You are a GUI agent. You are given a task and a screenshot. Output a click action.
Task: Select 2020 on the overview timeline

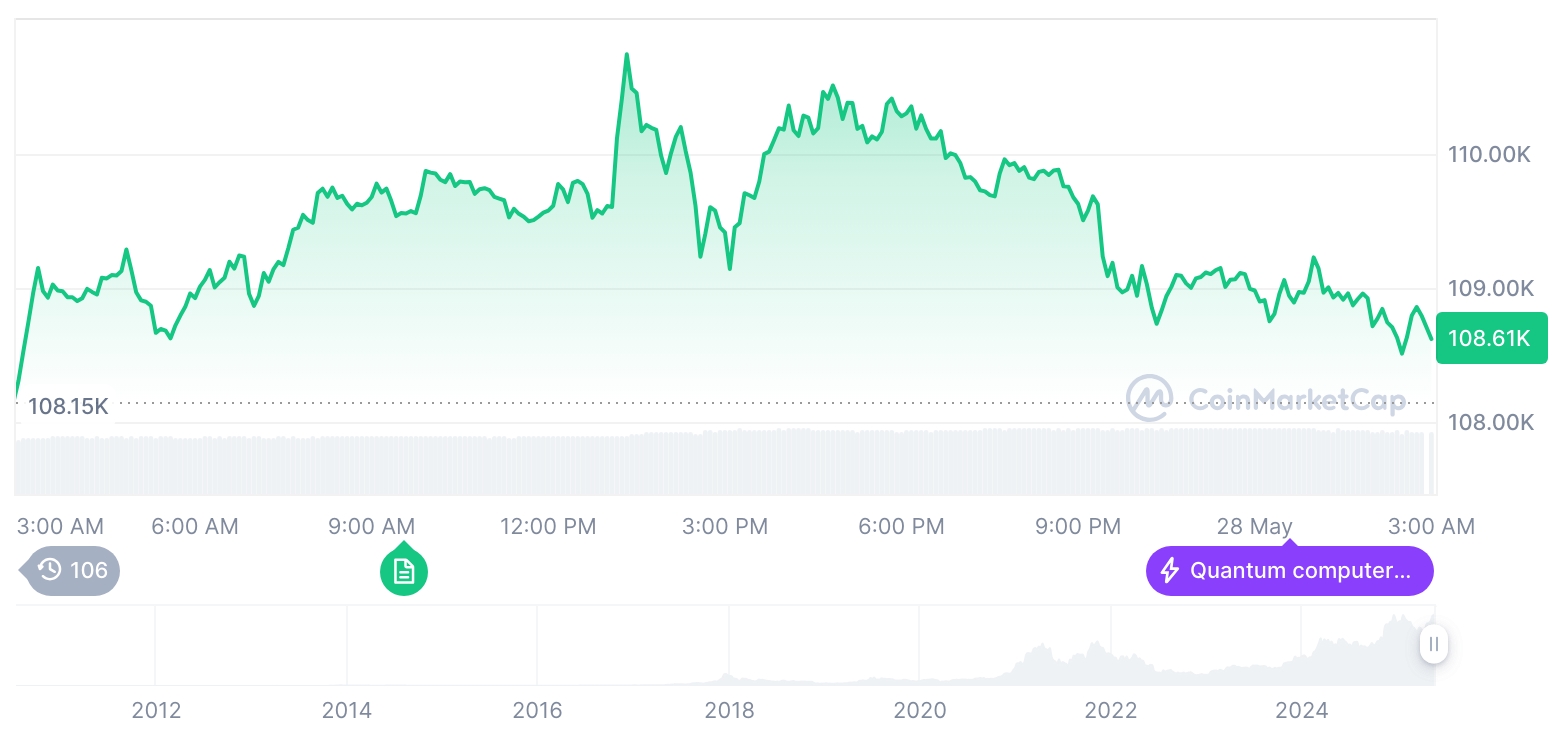pos(920,711)
